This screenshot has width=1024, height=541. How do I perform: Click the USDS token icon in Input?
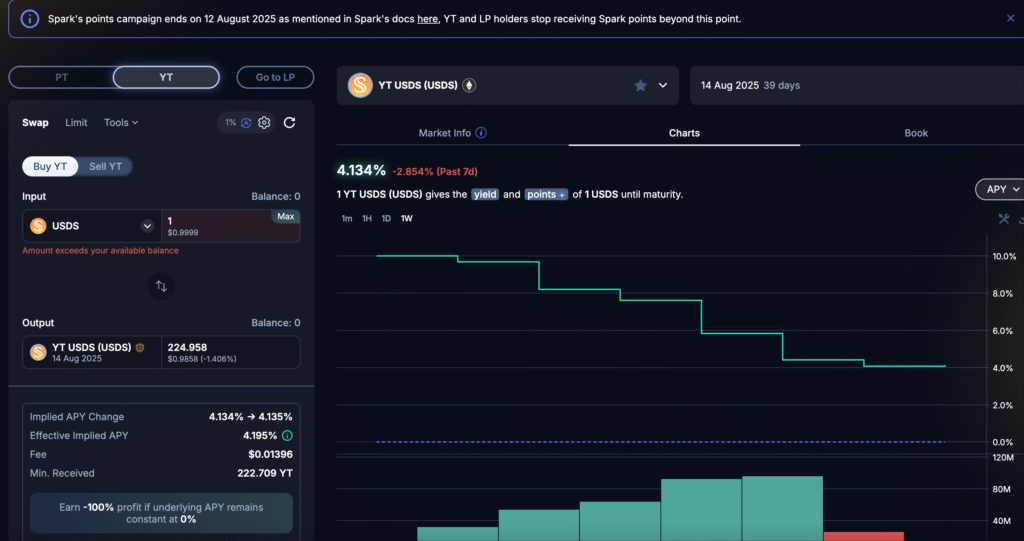(38, 226)
